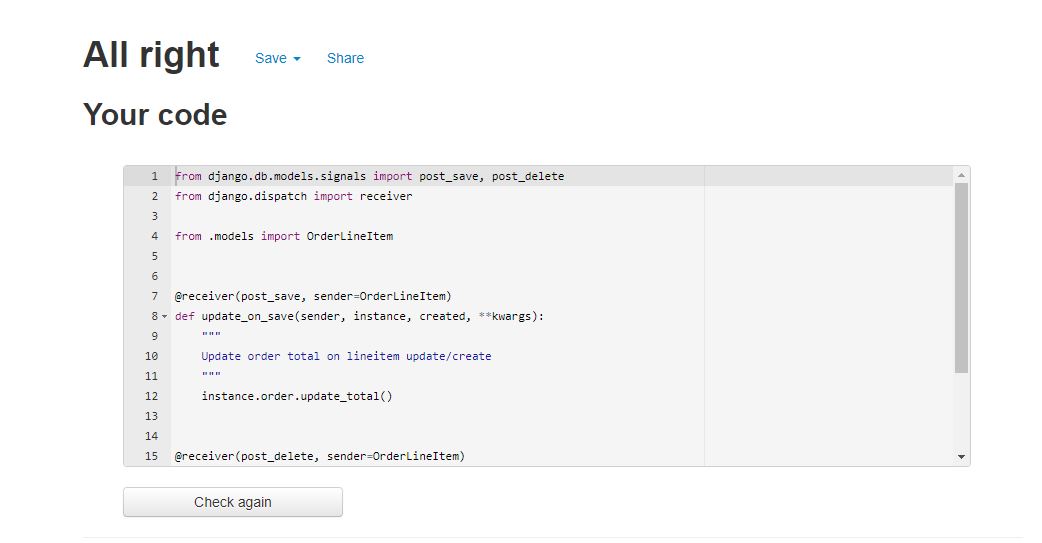Click the code editor scroll up arrow
Image resolution: width=1042 pixels, height=543 pixels.
961,175
